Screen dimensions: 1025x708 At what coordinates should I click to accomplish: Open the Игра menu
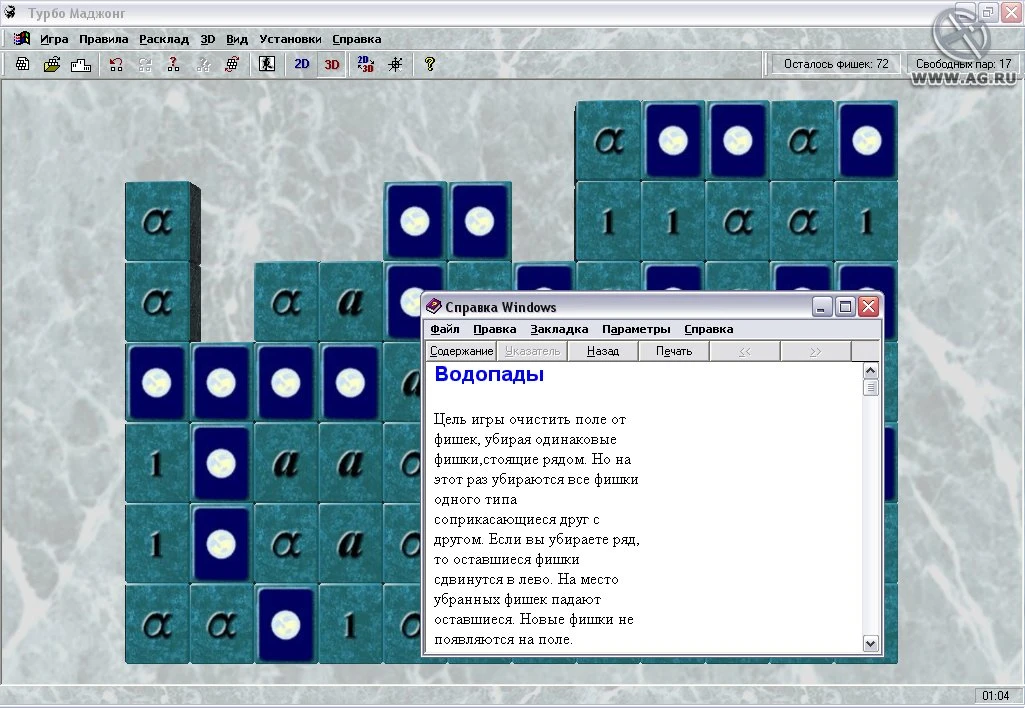54,39
